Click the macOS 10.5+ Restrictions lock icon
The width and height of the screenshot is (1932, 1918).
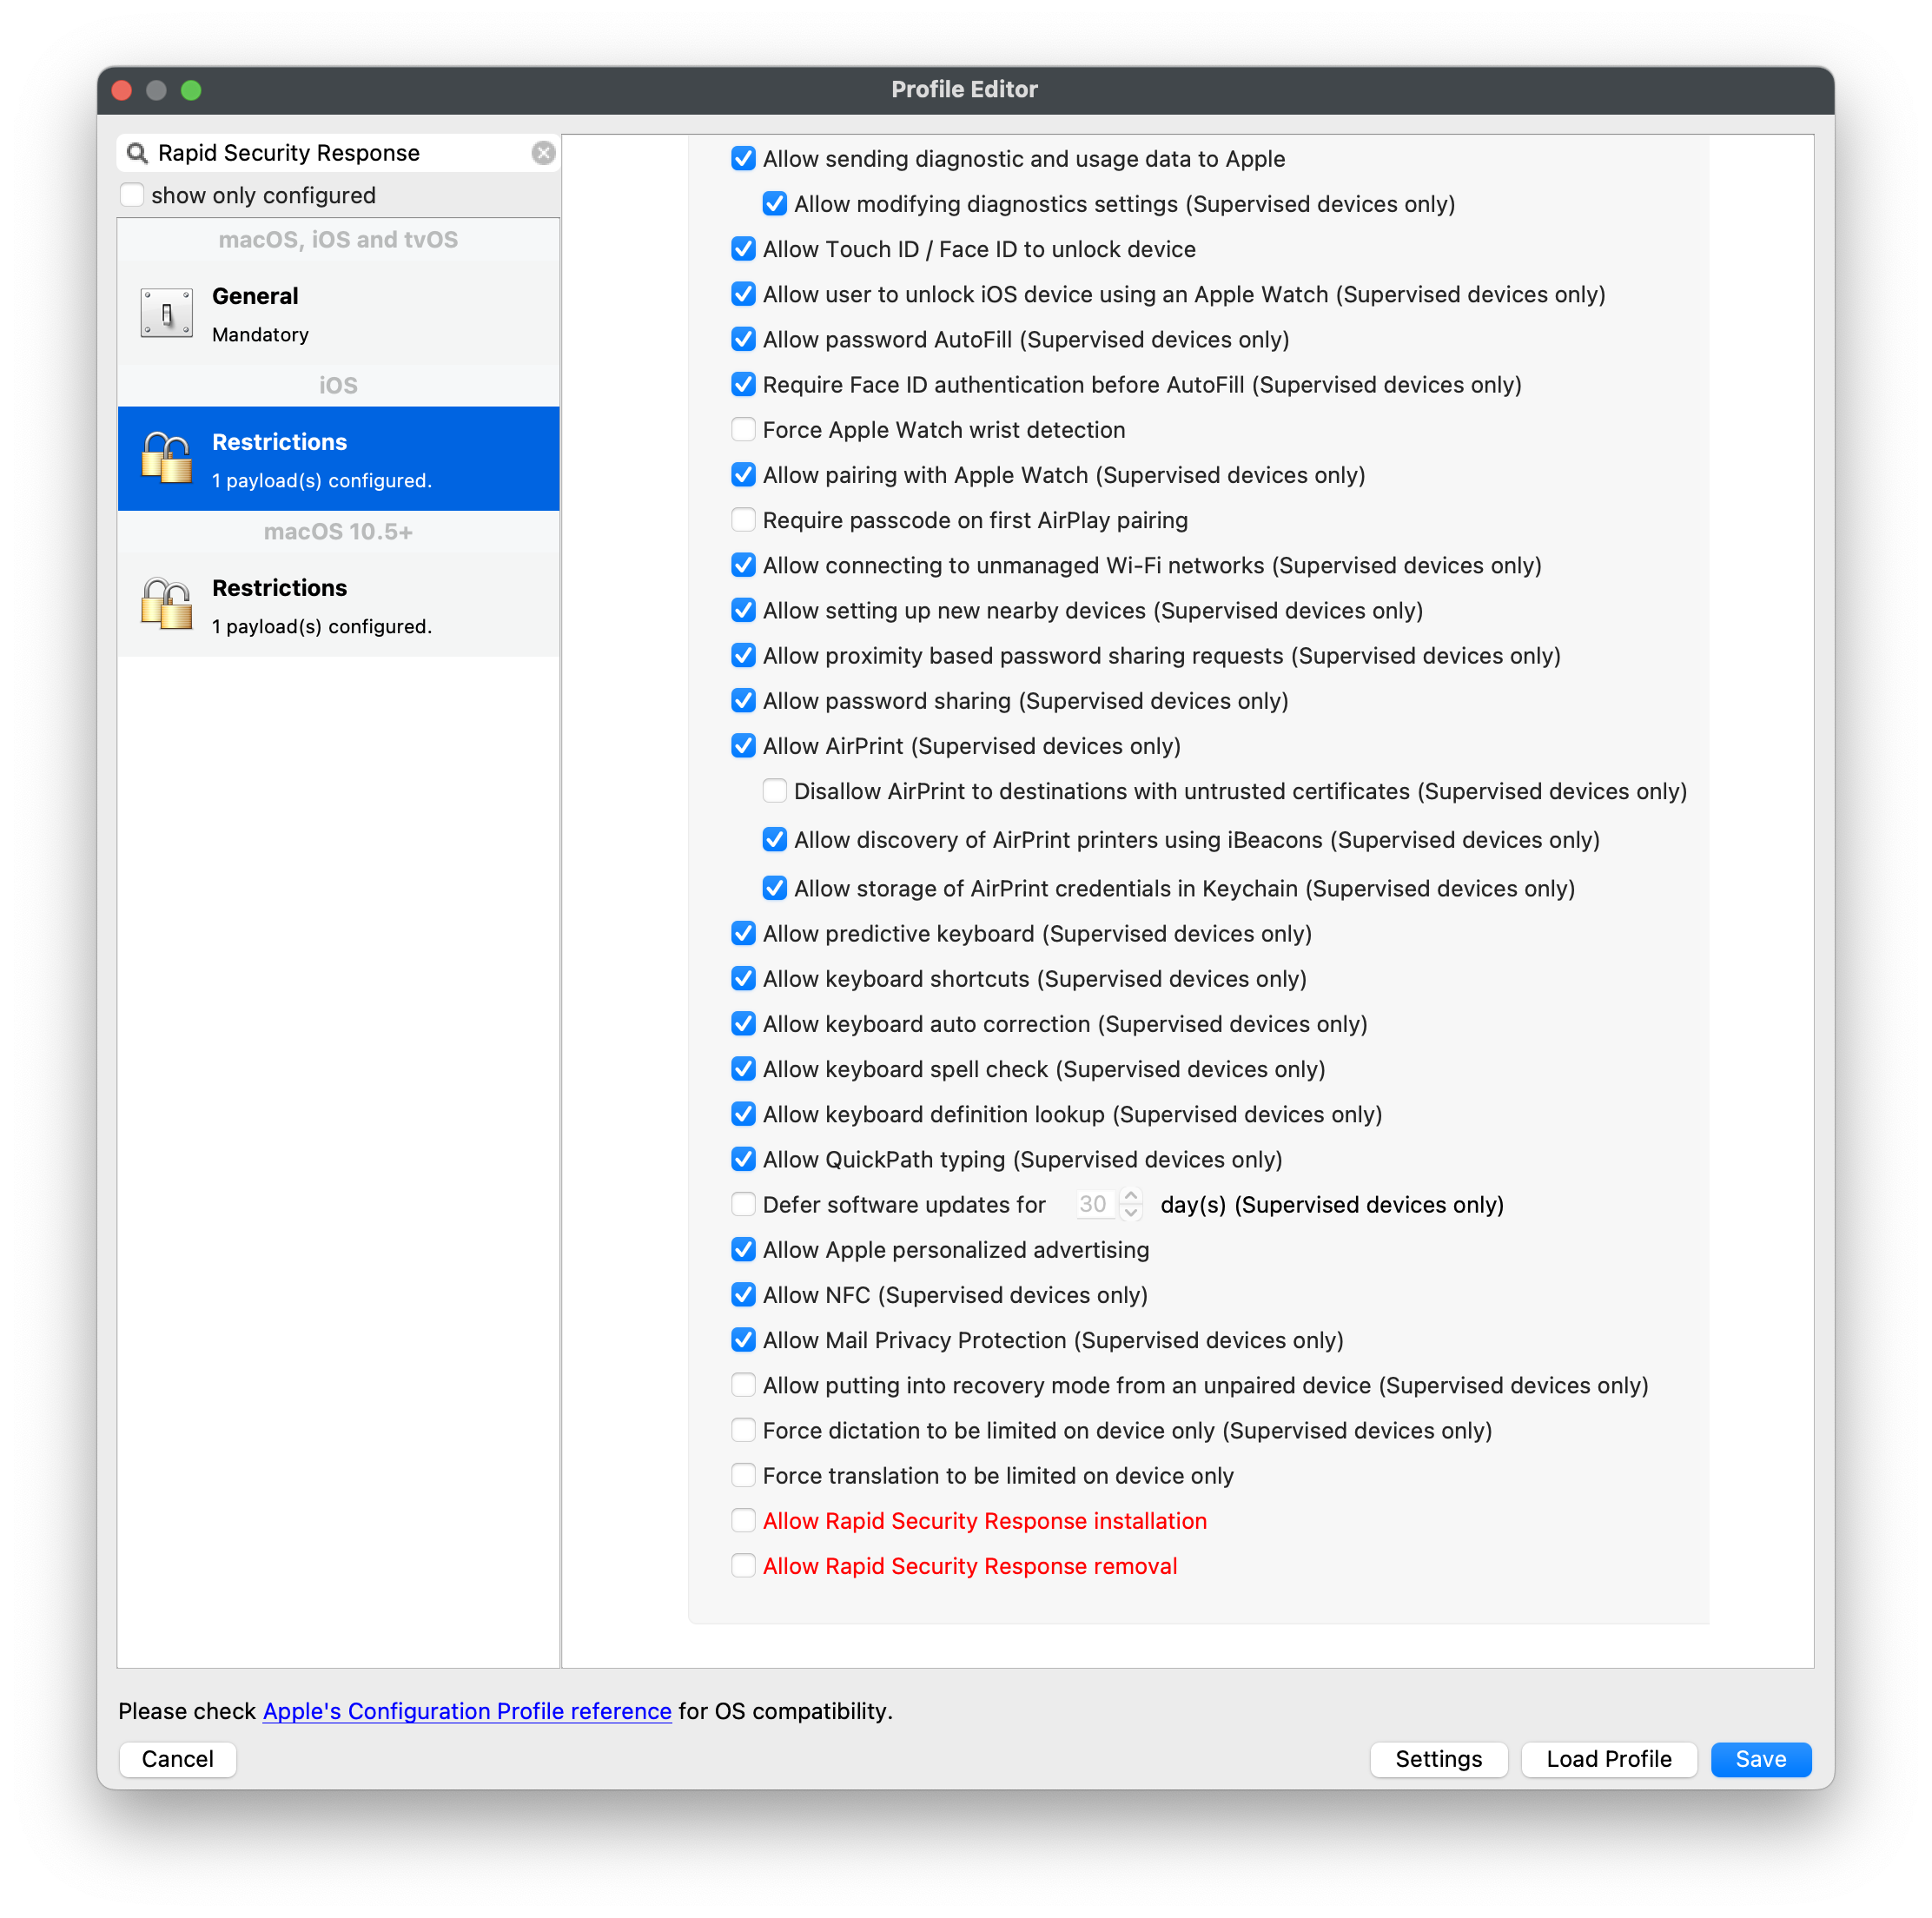(x=165, y=605)
